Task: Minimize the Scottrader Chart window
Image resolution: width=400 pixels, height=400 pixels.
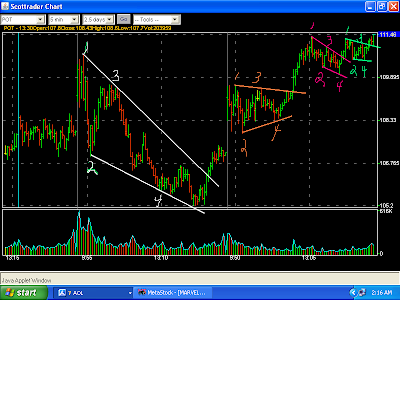Action: coord(370,6)
